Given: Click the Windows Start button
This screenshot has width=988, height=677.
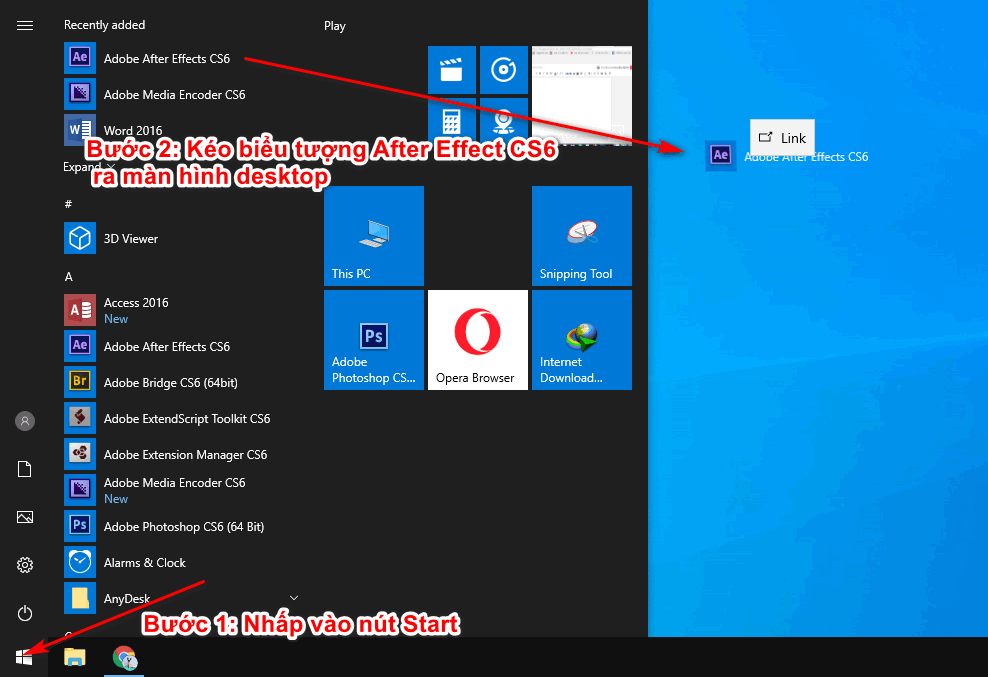Looking at the screenshot, I should pyautogui.click(x=24, y=657).
